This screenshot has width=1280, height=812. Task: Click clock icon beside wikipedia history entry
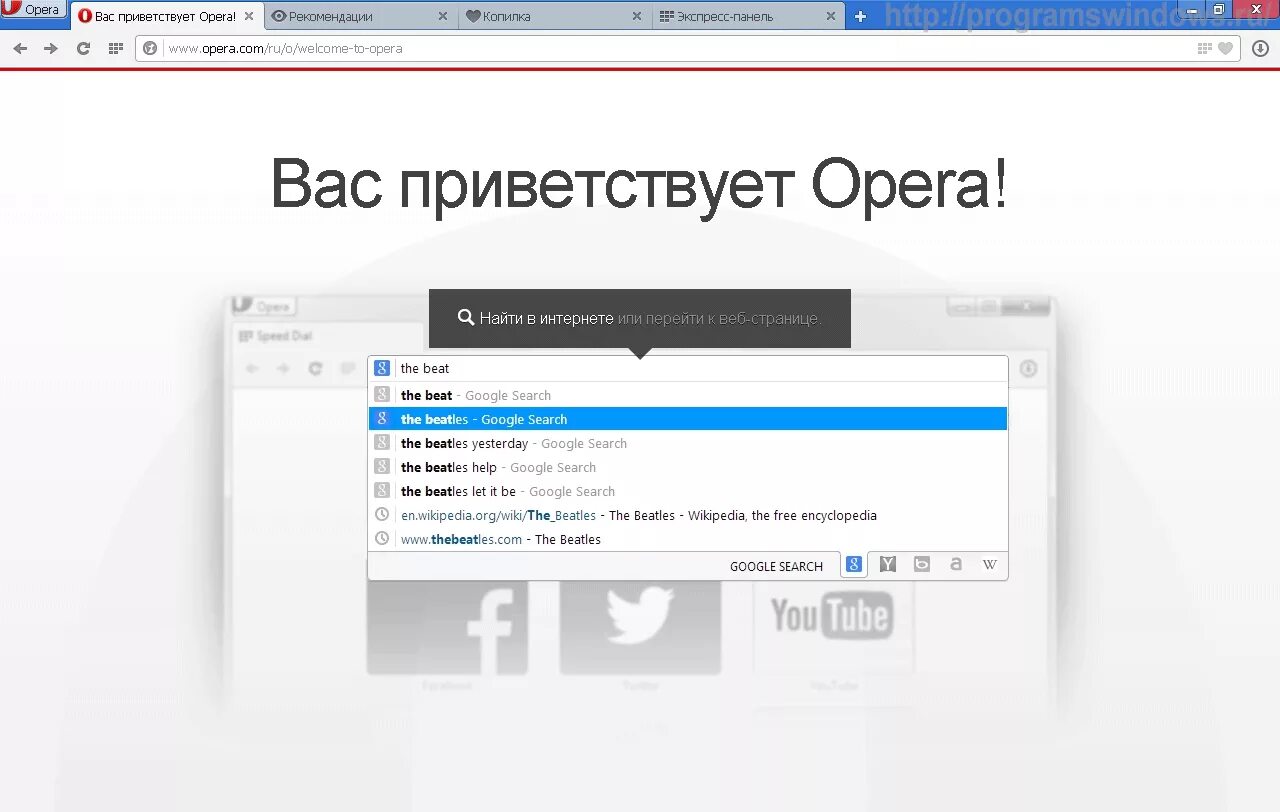pyautogui.click(x=382, y=515)
